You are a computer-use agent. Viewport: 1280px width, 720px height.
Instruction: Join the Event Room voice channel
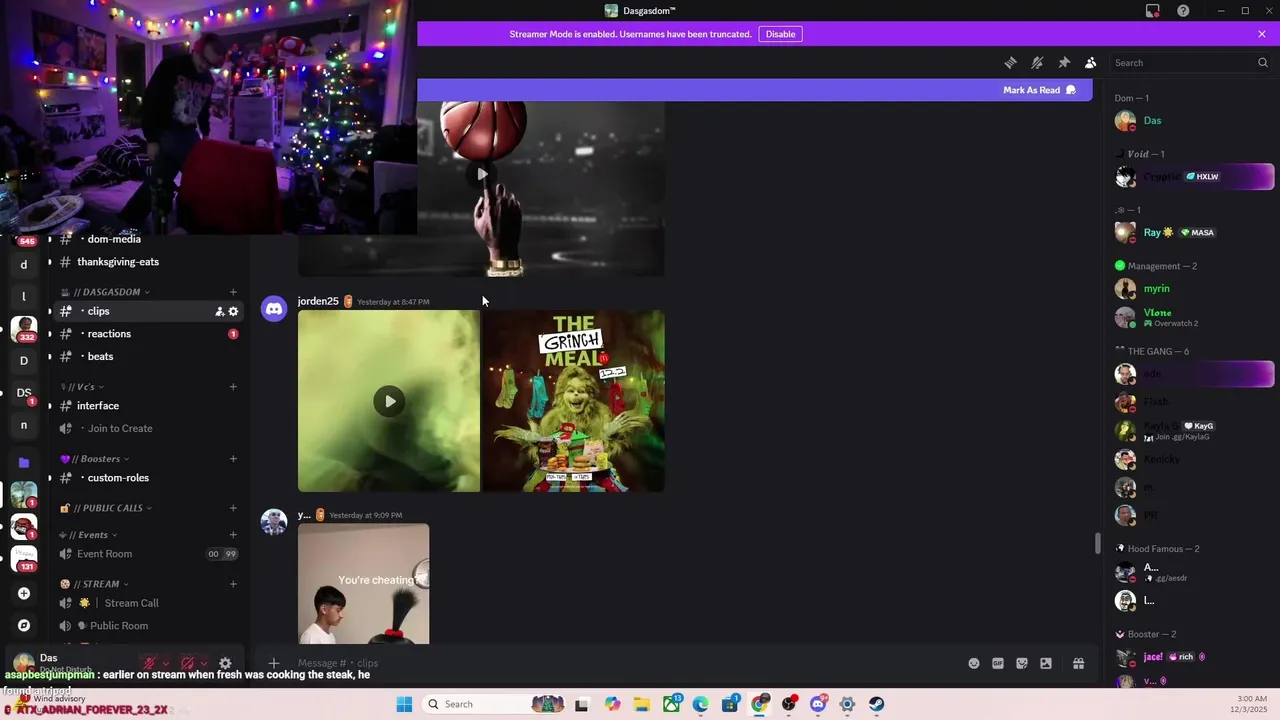(104, 554)
